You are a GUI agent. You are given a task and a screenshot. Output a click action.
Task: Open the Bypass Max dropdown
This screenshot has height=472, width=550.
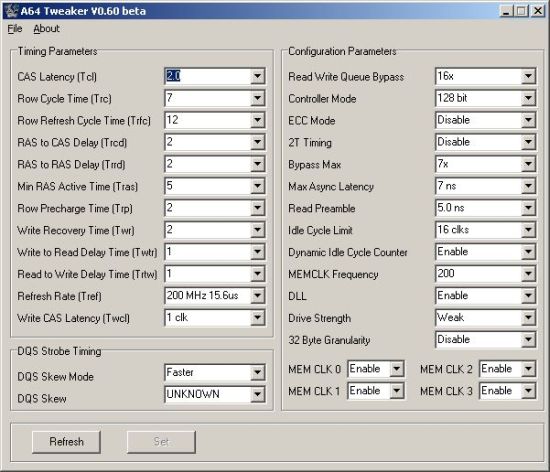tap(528, 164)
